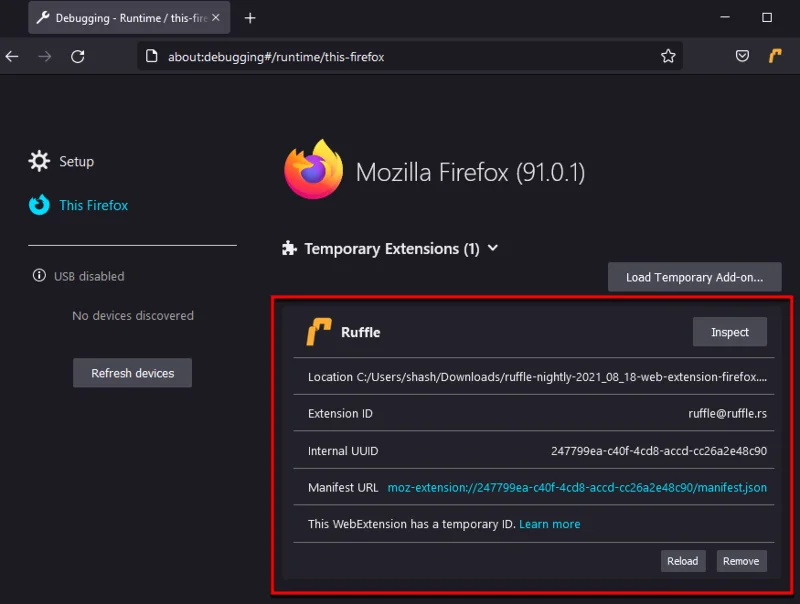Bookmark this page using the star icon
800x604 pixels.
tap(668, 56)
